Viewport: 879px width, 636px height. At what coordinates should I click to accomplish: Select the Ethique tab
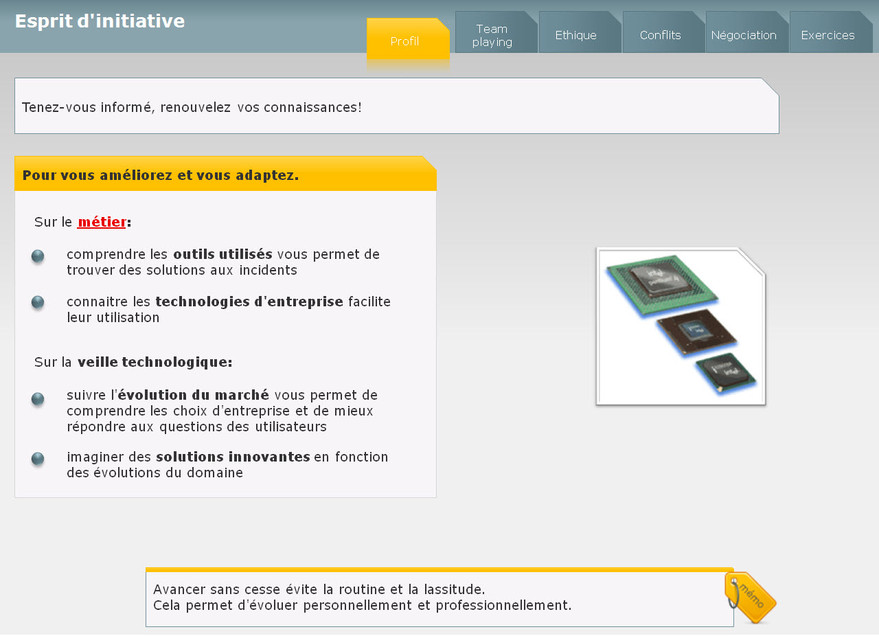pyautogui.click(x=576, y=35)
